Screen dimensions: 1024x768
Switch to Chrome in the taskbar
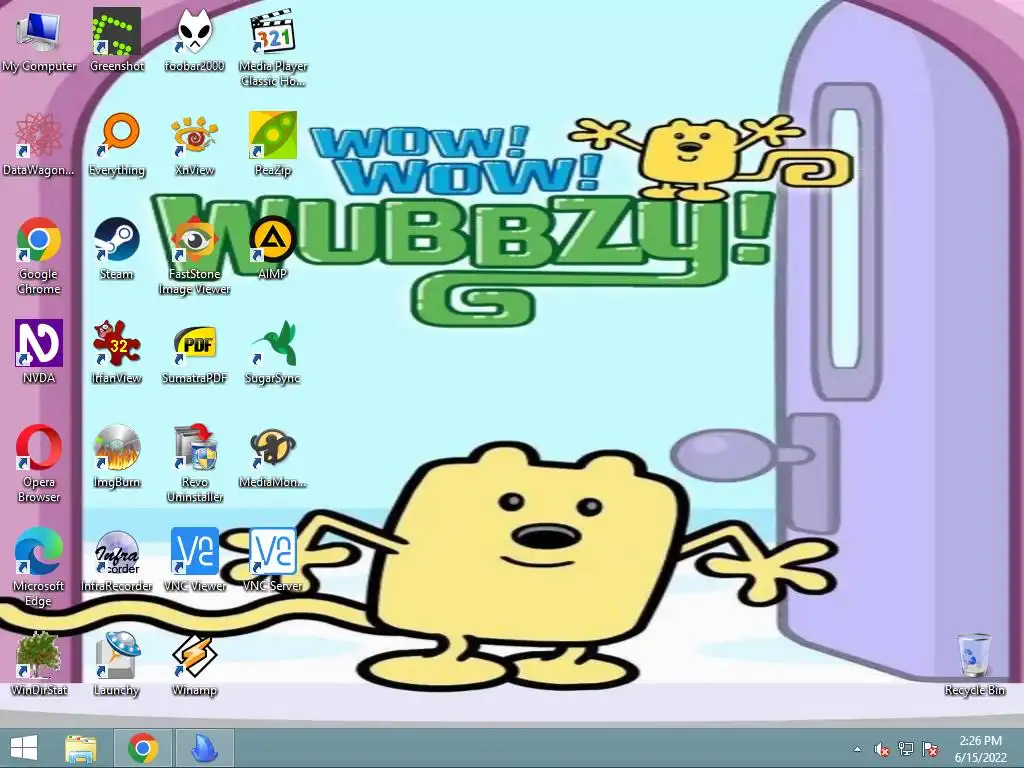click(143, 748)
